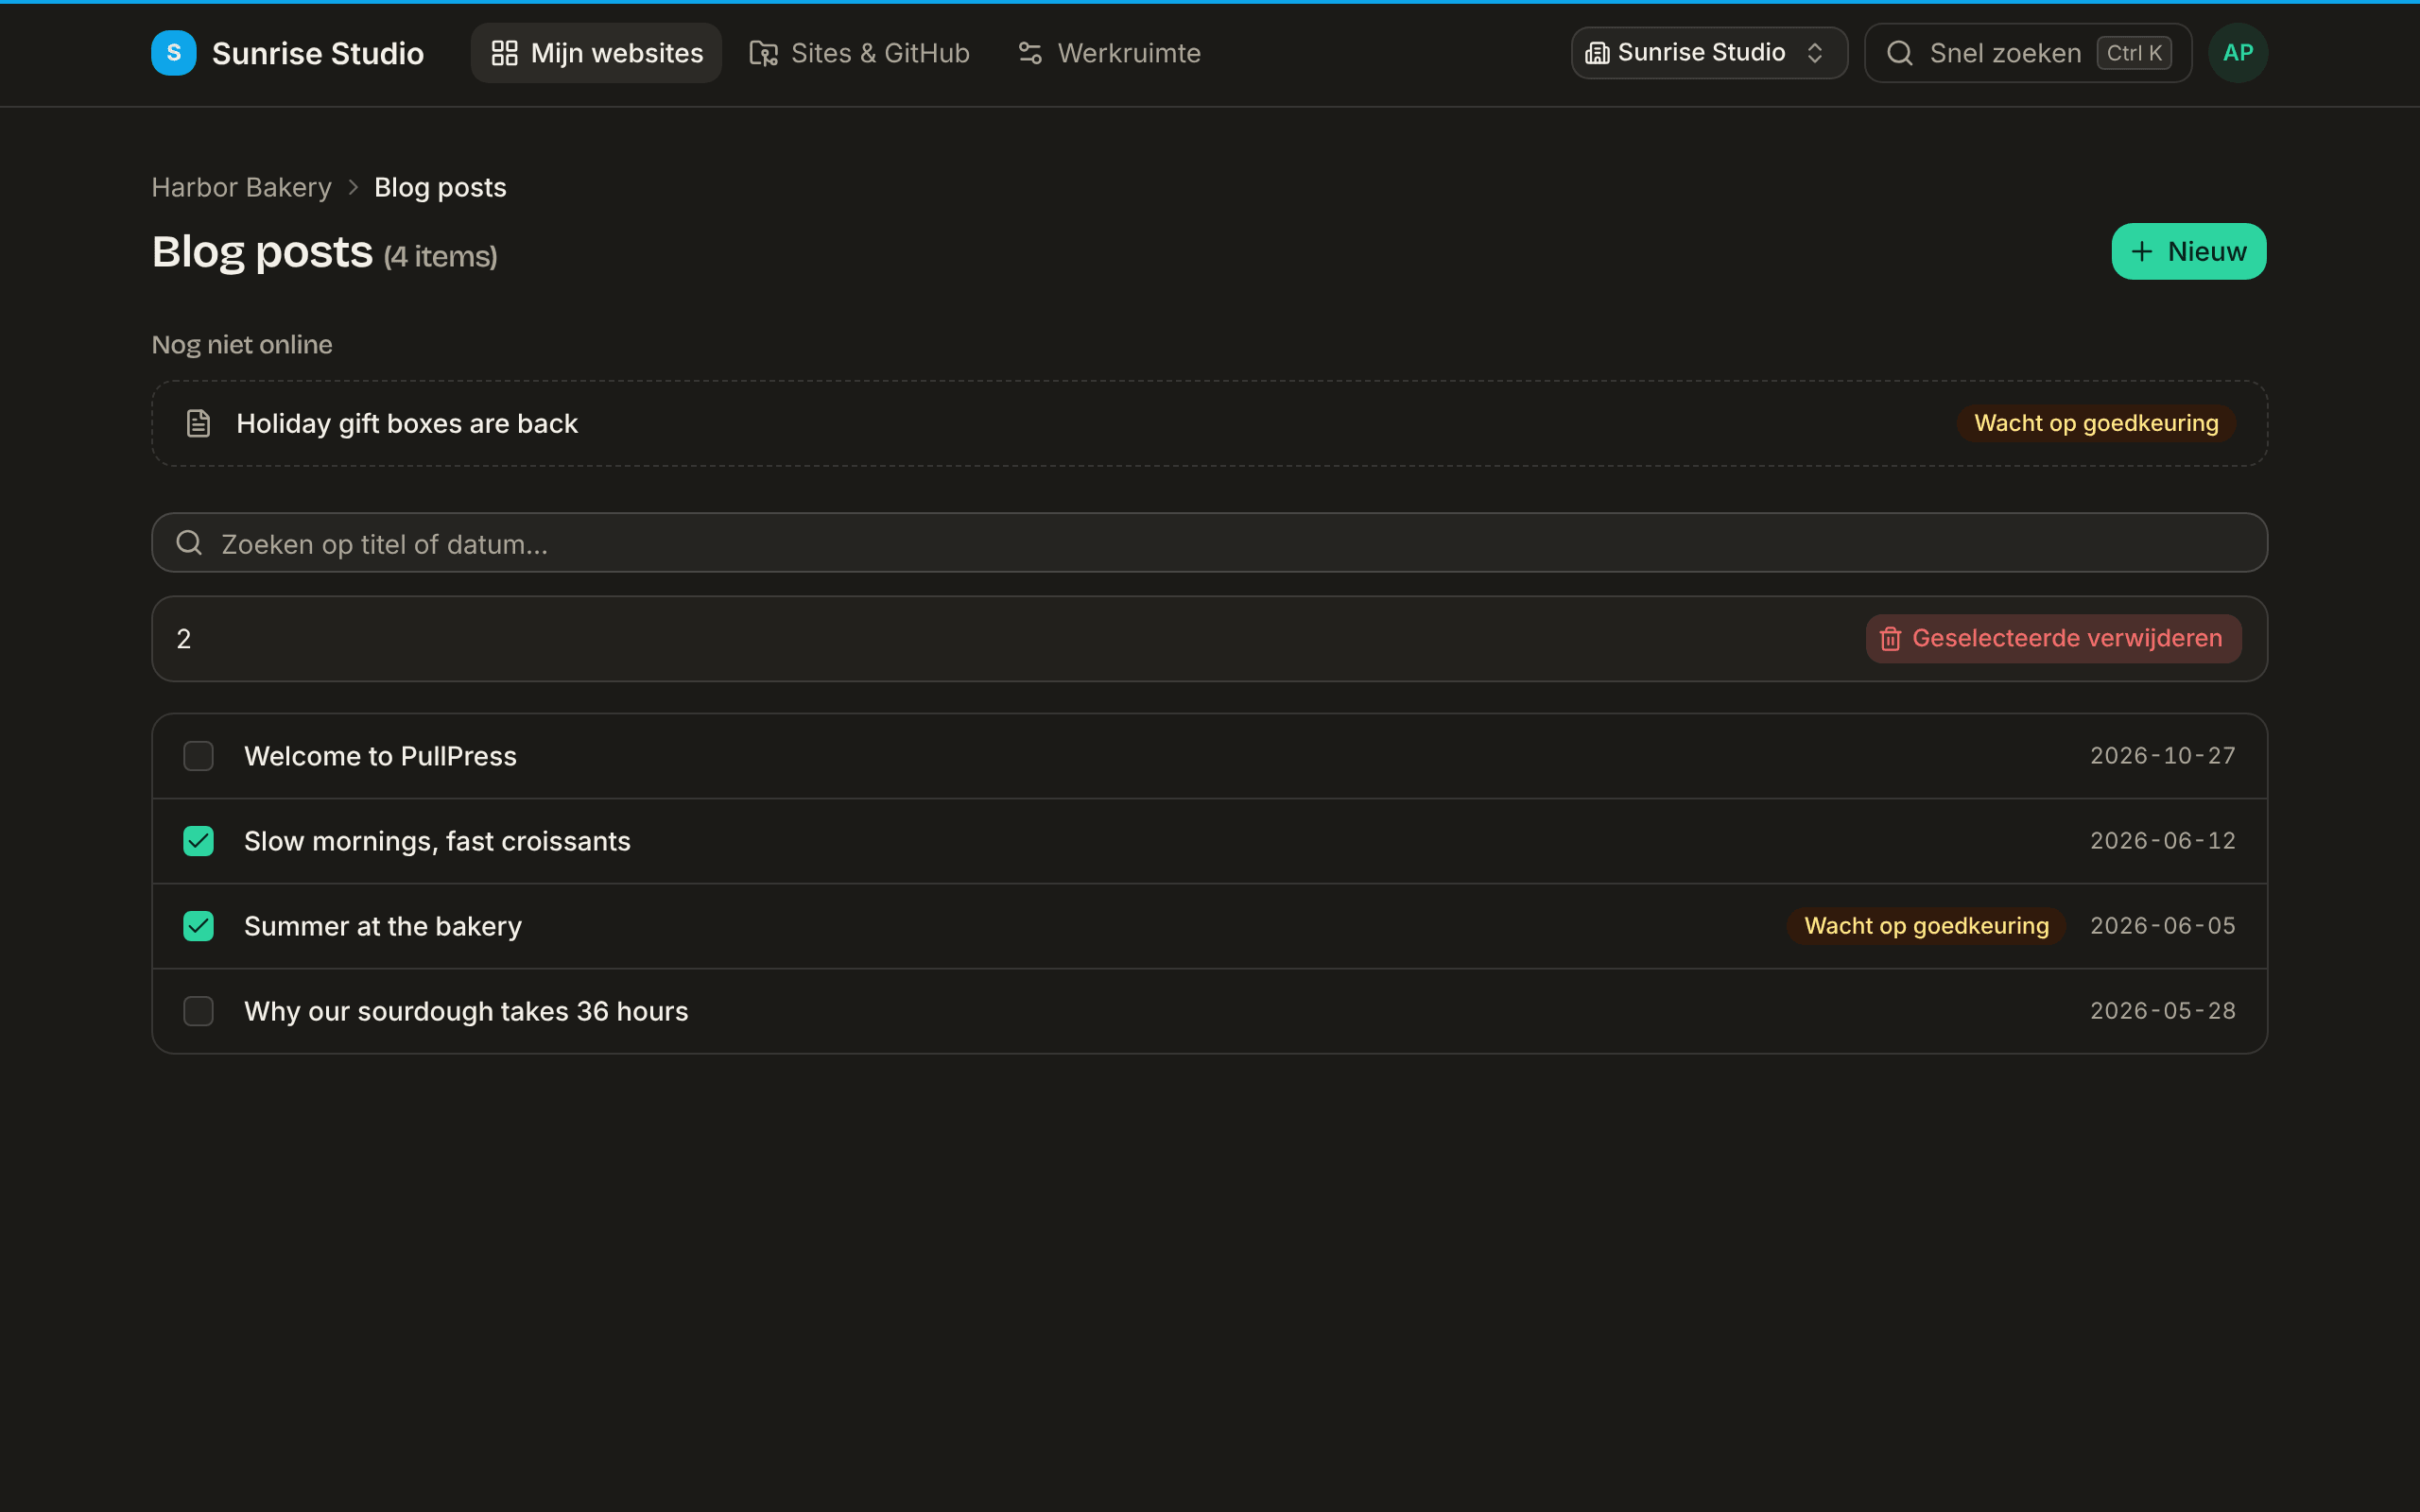Click the magnifier icon in Zoeken op titel field
This screenshot has width=2420, height=1512.
pos(189,543)
